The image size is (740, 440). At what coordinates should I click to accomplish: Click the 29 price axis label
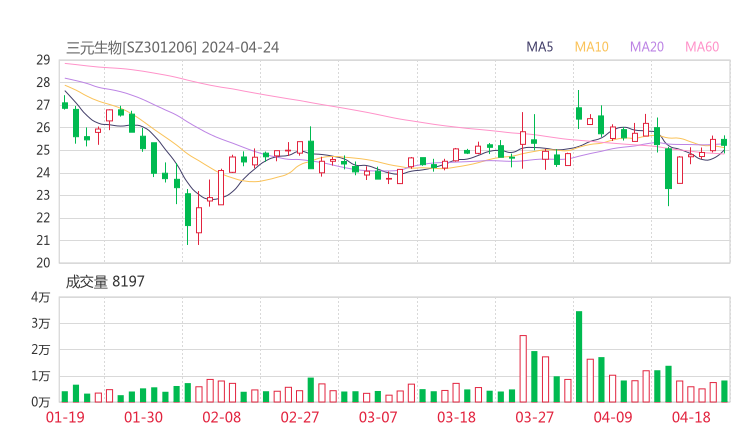pyautogui.click(x=43, y=60)
